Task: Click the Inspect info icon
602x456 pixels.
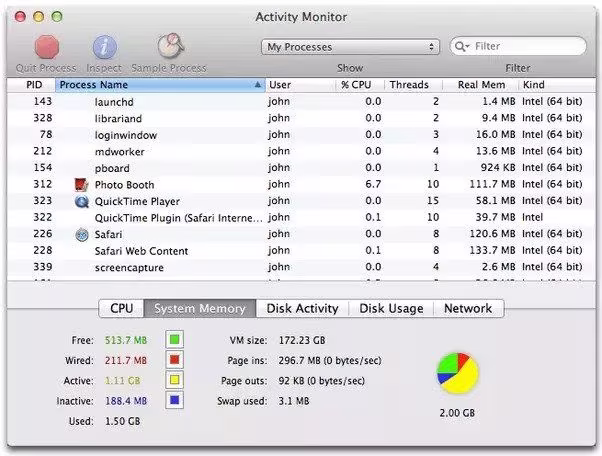Action: (x=104, y=47)
